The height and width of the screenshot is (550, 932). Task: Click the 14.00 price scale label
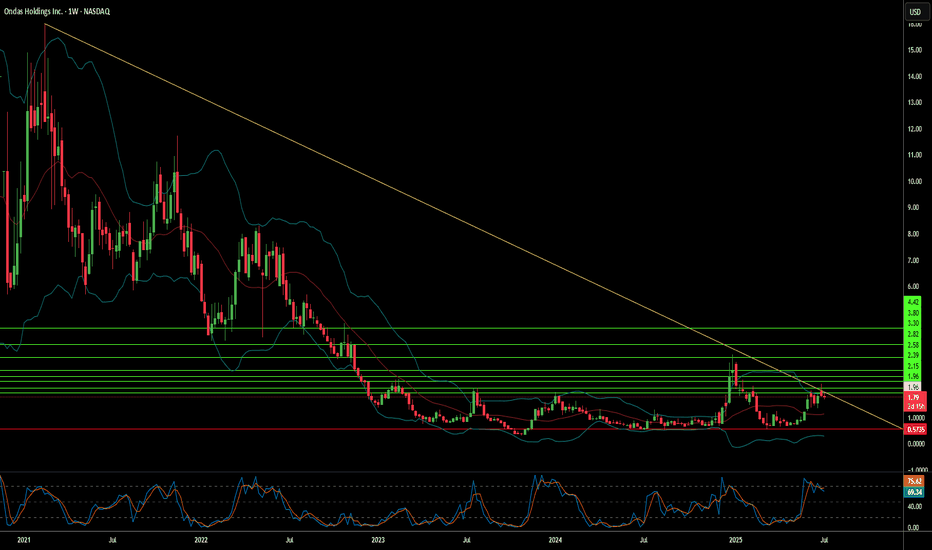[x=915, y=76]
